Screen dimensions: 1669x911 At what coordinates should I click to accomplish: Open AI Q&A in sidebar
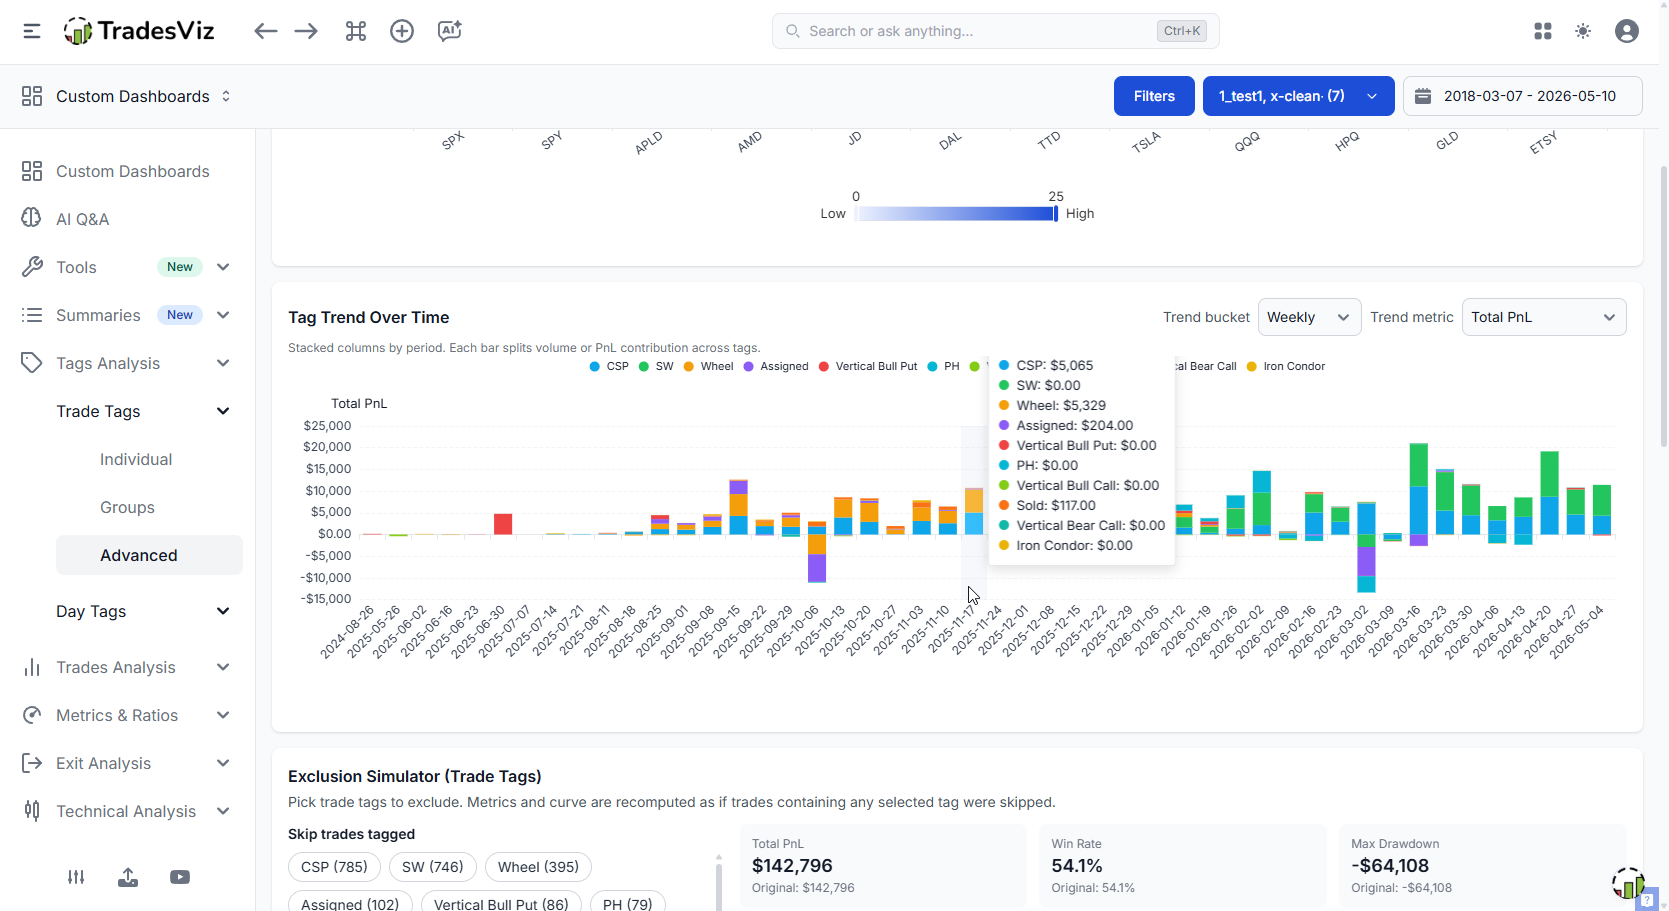[83, 219]
